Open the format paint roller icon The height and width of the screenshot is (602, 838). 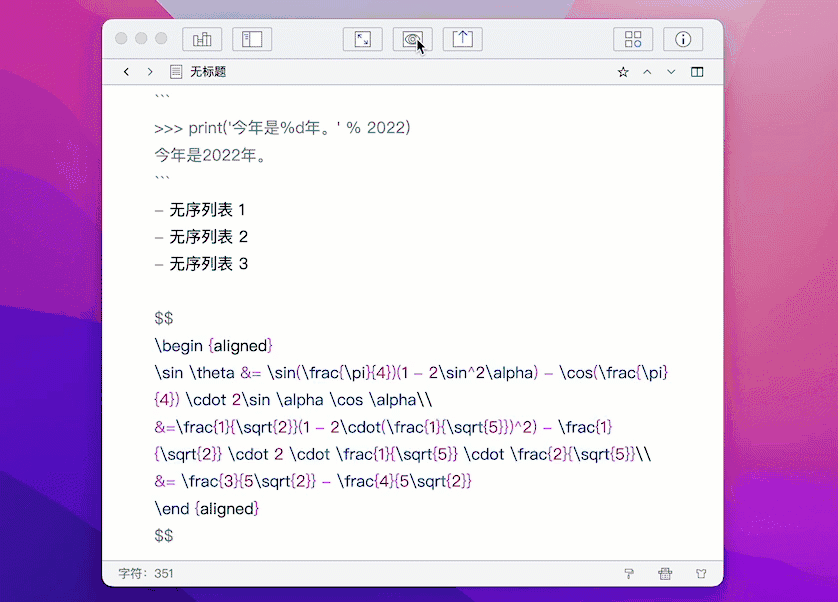pyautogui.click(x=629, y=574)
